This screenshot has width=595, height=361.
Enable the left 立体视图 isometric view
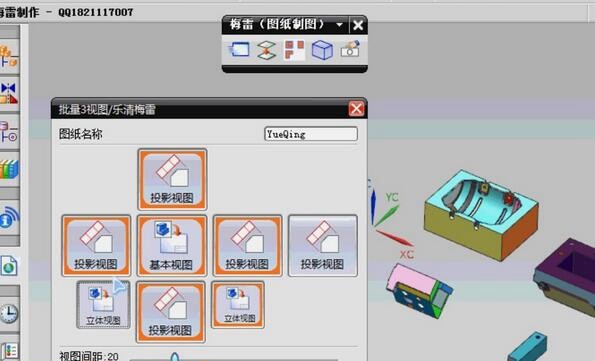coord(103,304)
